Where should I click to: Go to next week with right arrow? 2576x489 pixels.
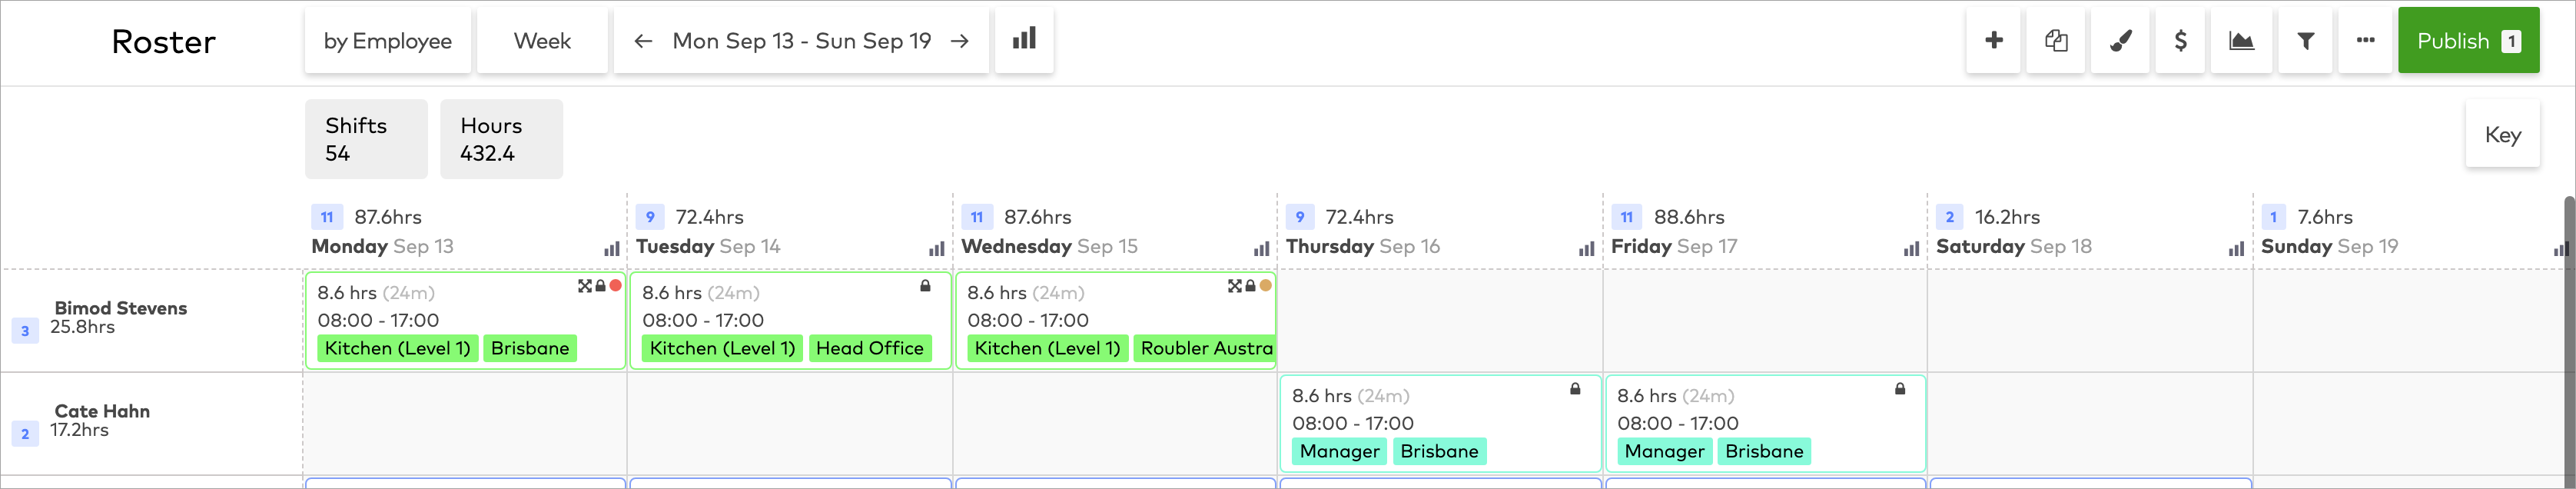coord(959,41)
